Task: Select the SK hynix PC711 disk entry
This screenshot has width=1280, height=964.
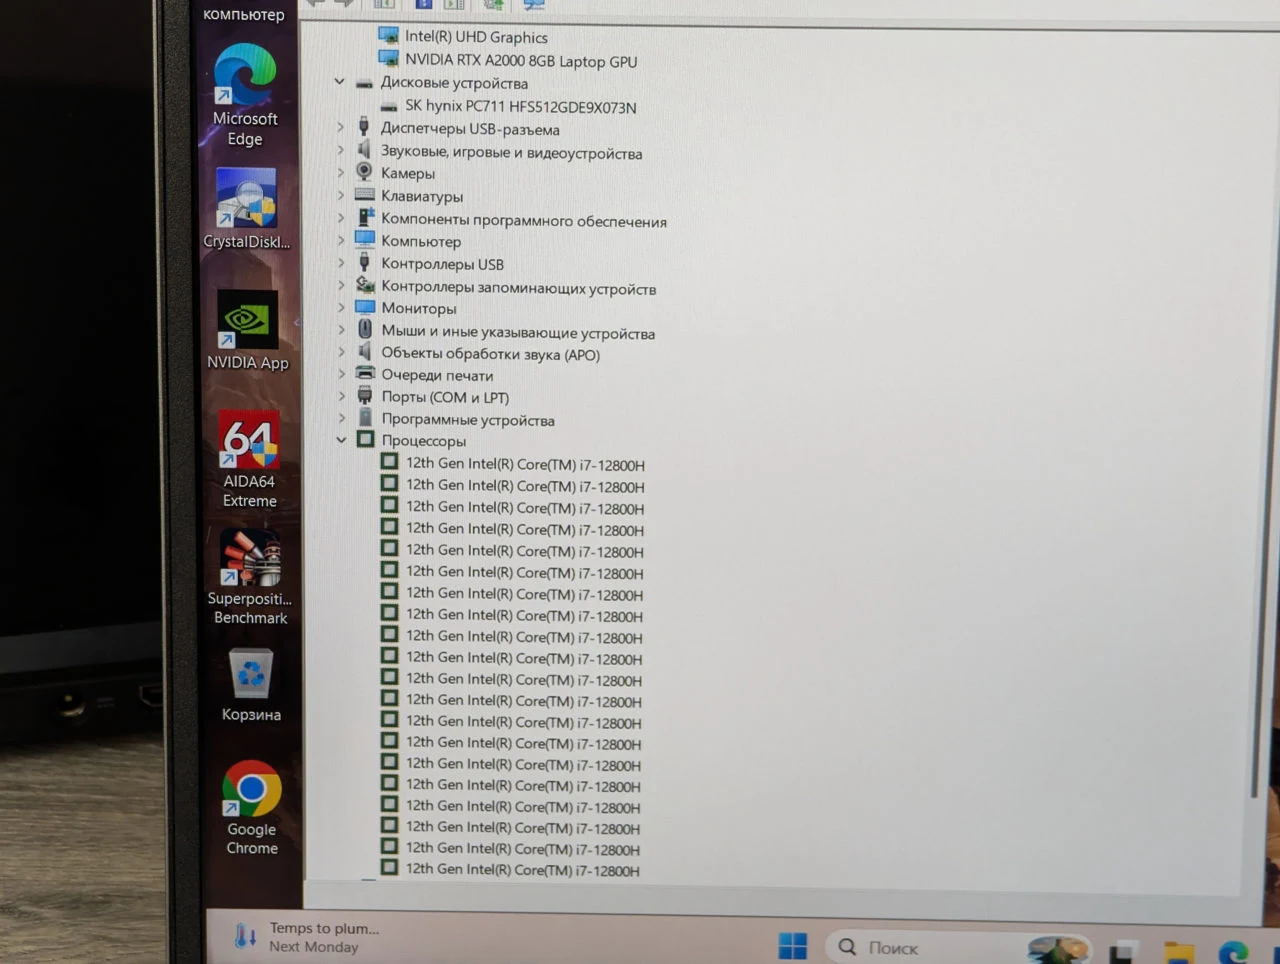Action: (520, 106)
